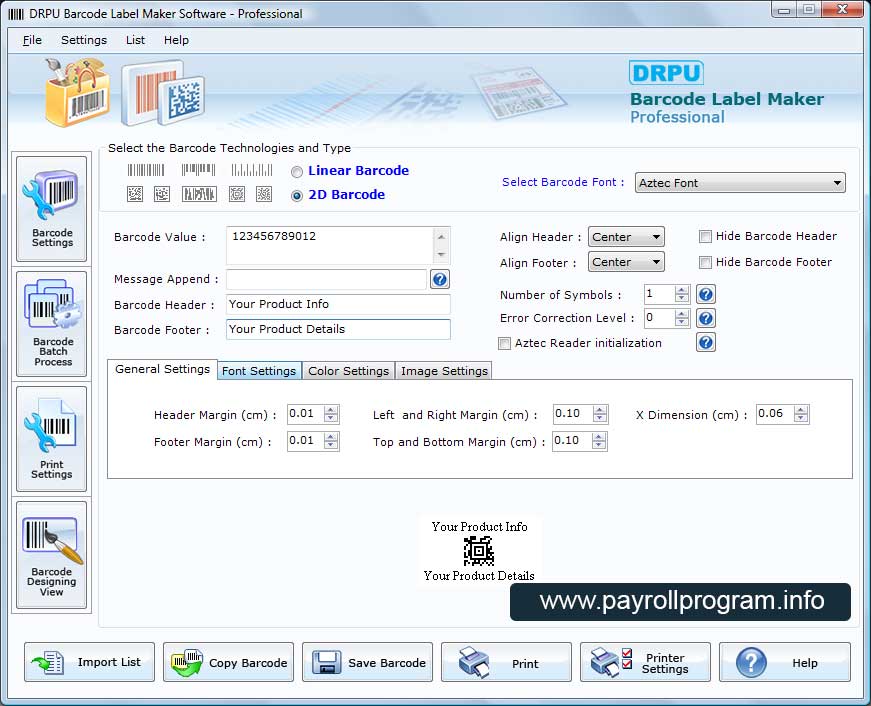Click the Message Append input field

pyautogui.click(x=327, y=279)
